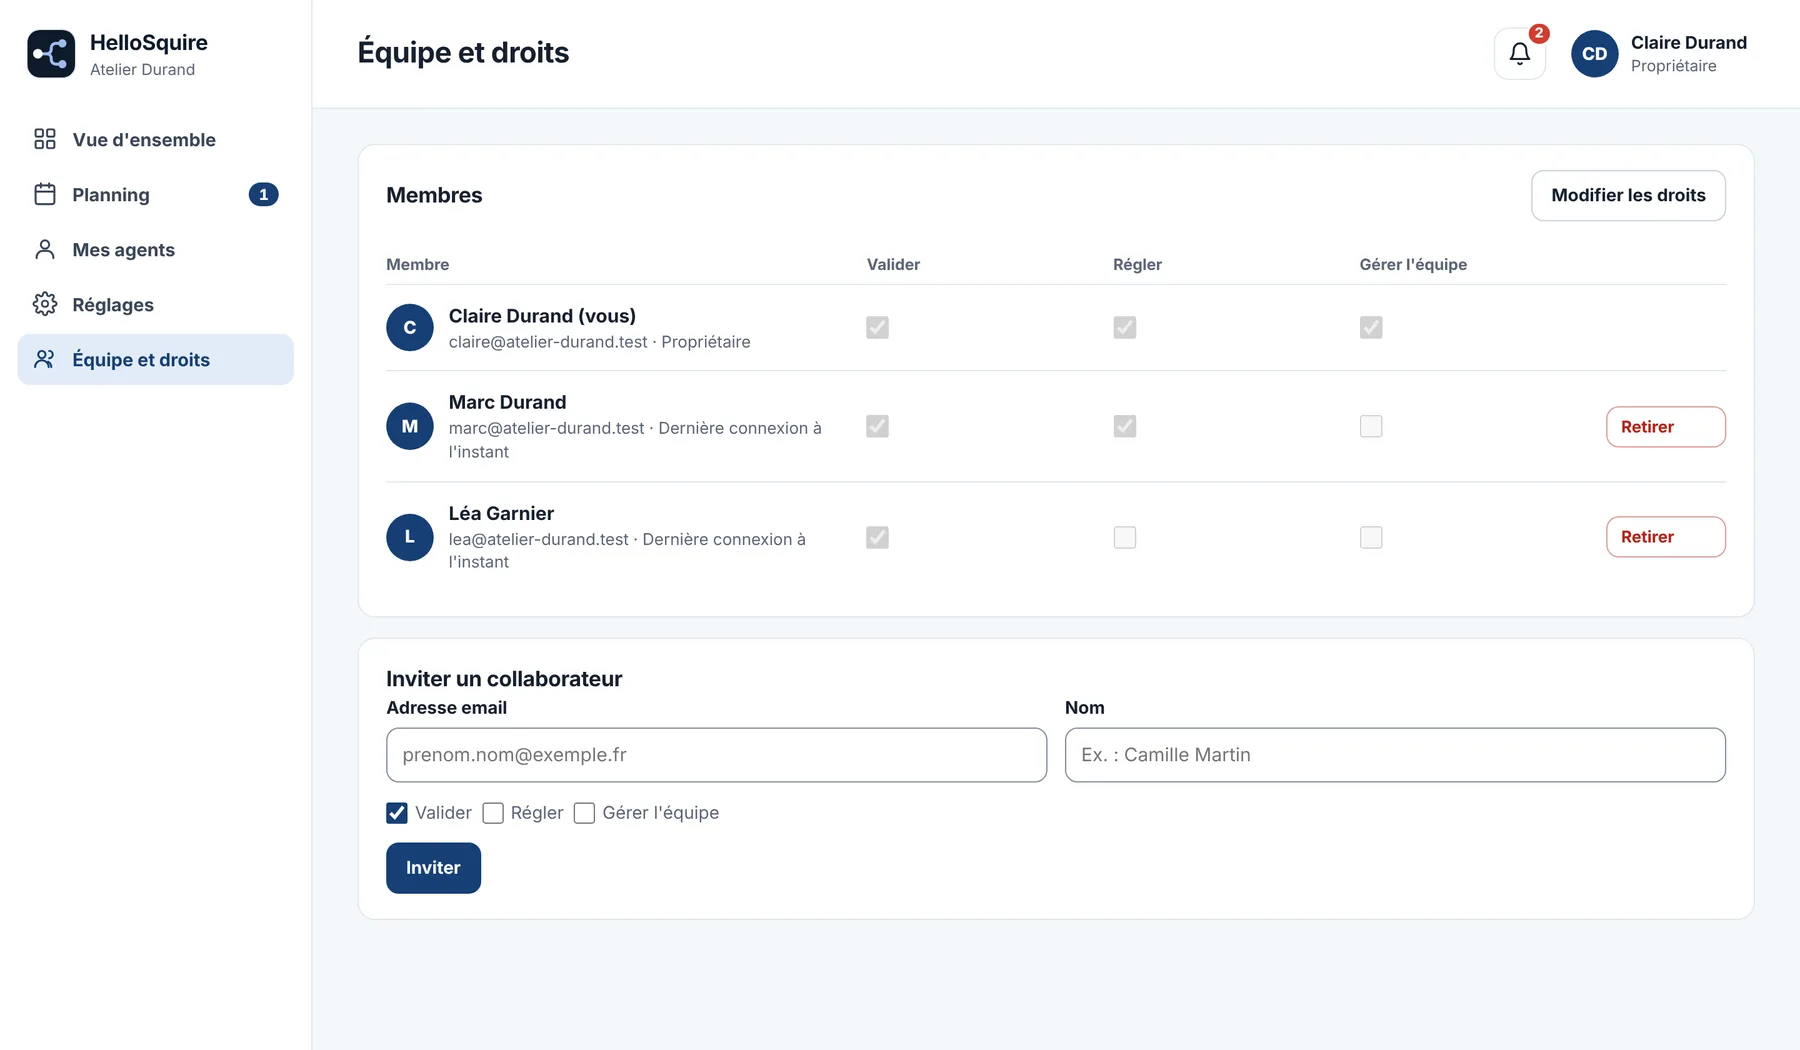Click Modifier les droits button
This screenshot has height=1050, width=1800.
1628,195
